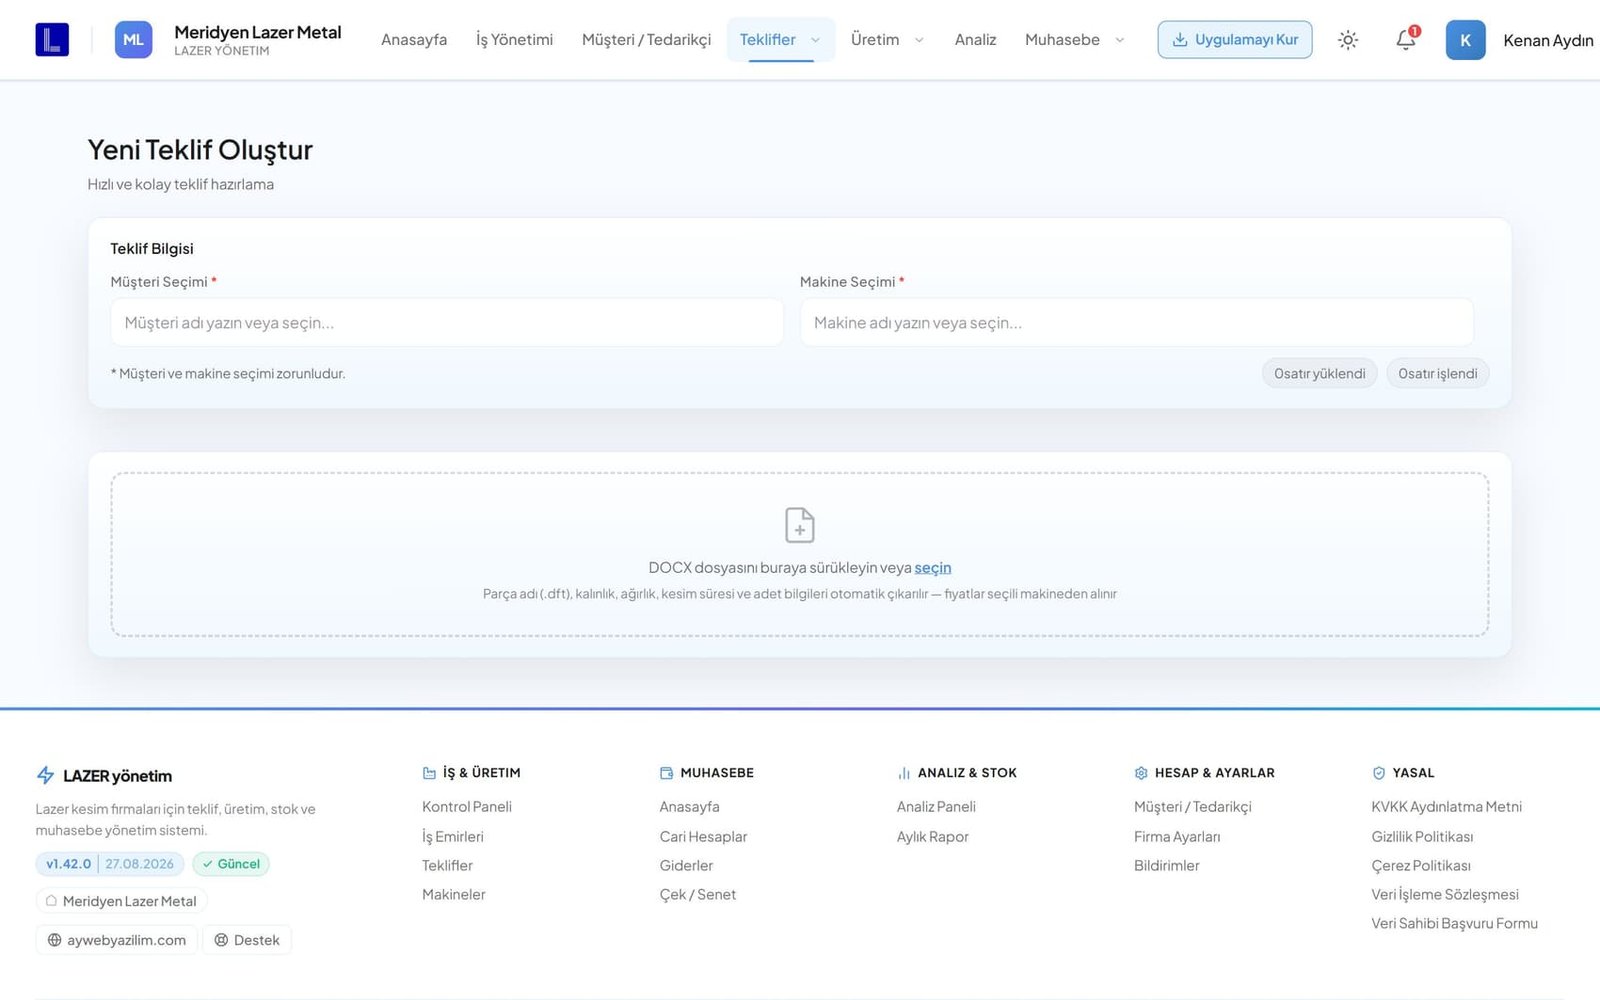This screenshot has width=1600, height=1000.
Task: Open Makineler footer link
Action: pyautogui.click(x=454, y=895)
